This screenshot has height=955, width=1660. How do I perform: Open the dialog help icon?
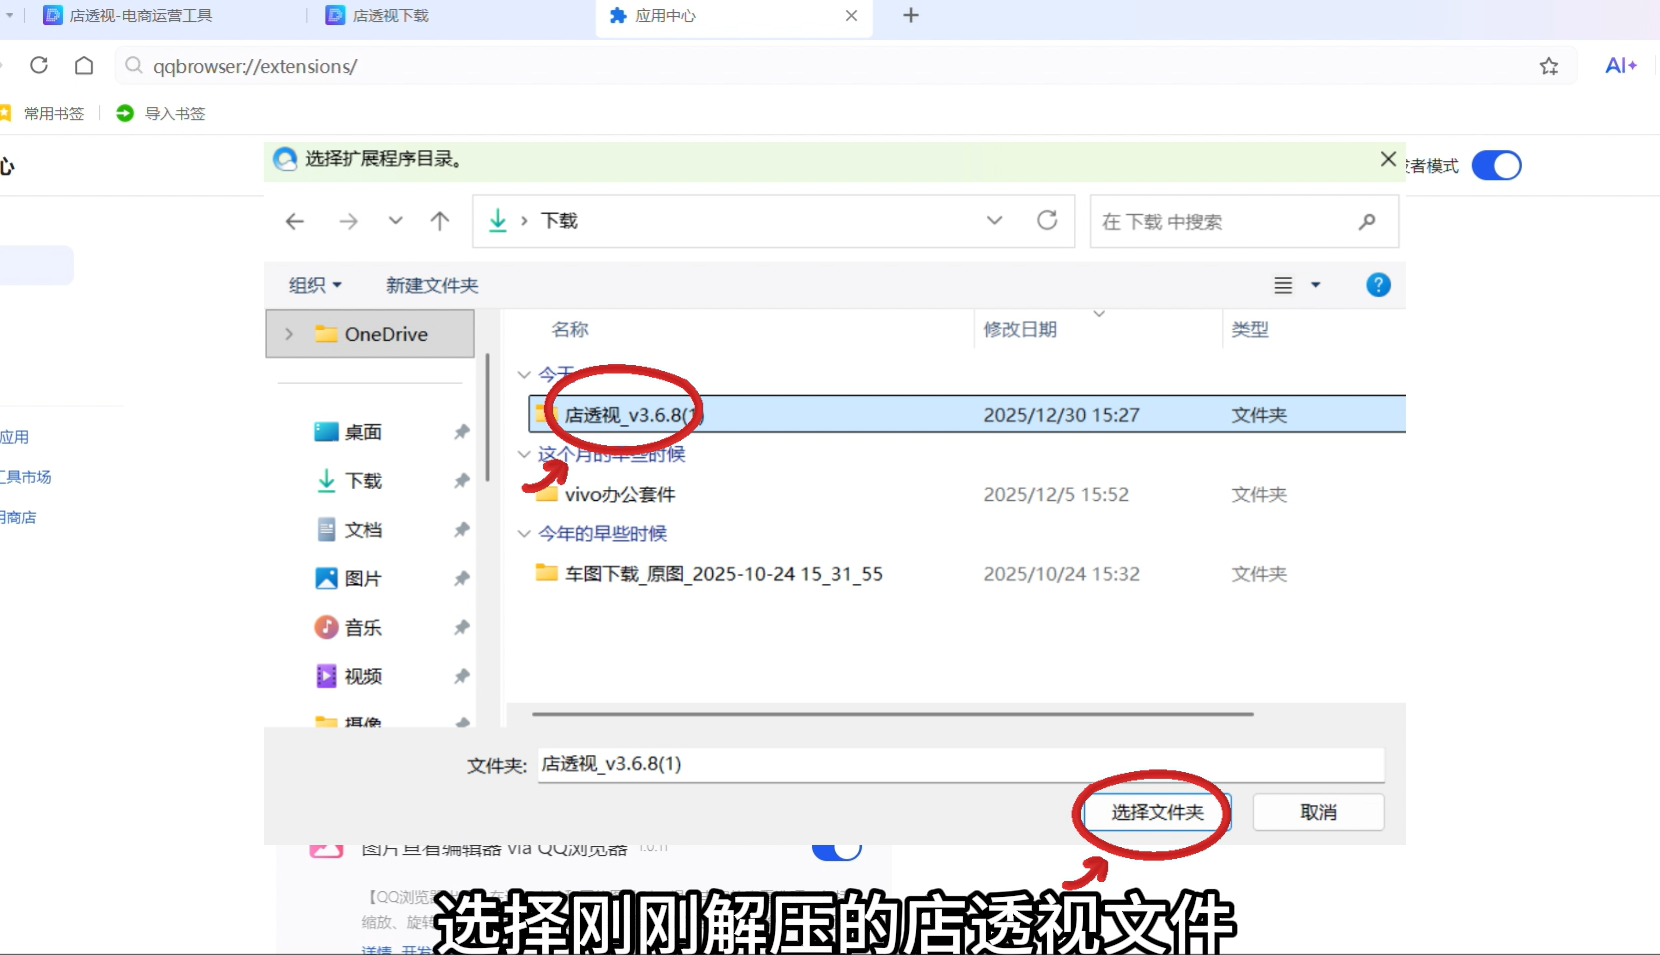coord(1378,285)
